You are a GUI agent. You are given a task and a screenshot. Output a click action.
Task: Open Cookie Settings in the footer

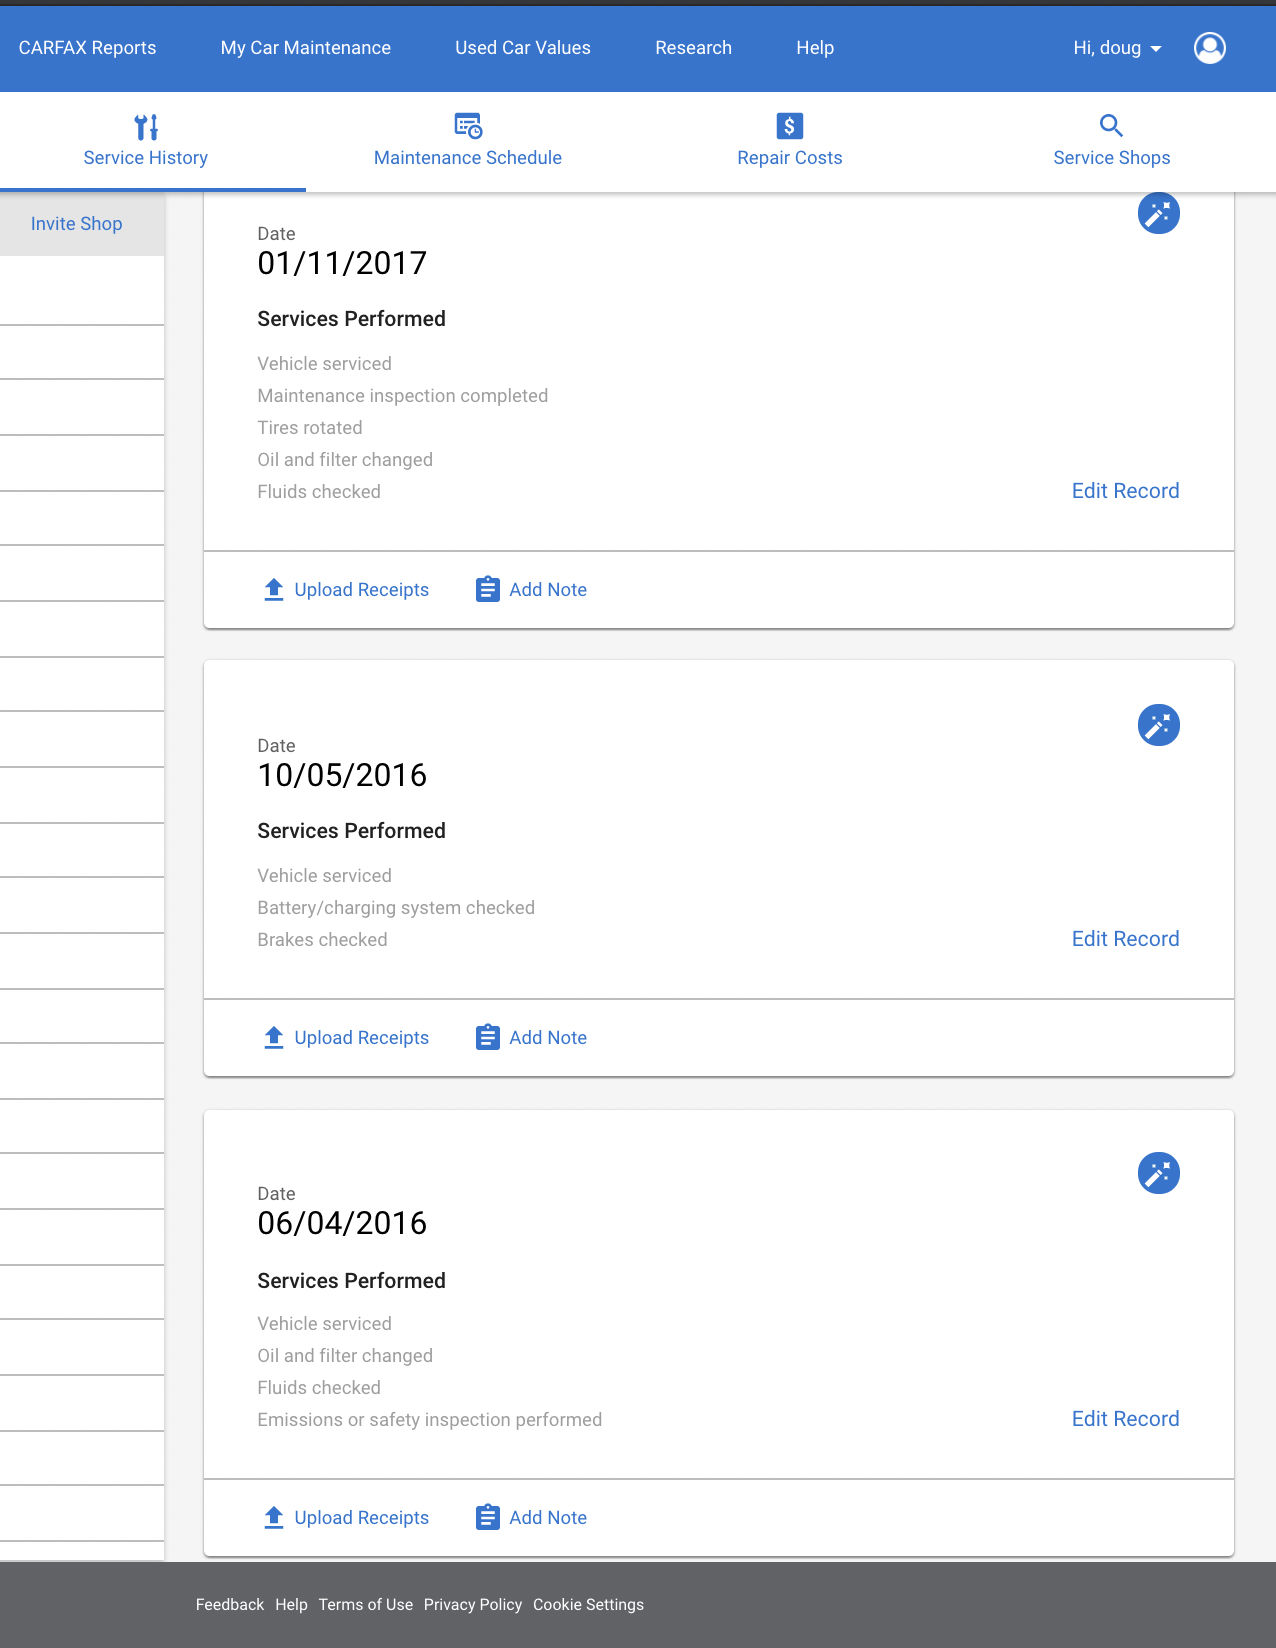point(589,1605)
